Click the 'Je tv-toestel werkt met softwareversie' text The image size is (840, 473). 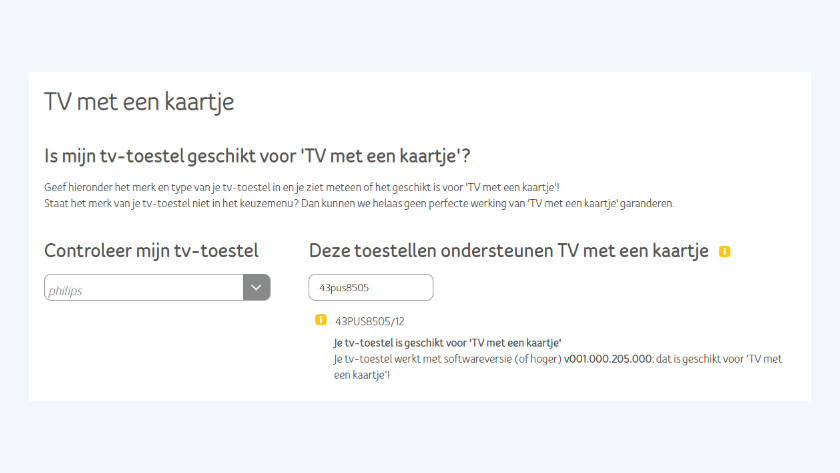pos(423,358)
